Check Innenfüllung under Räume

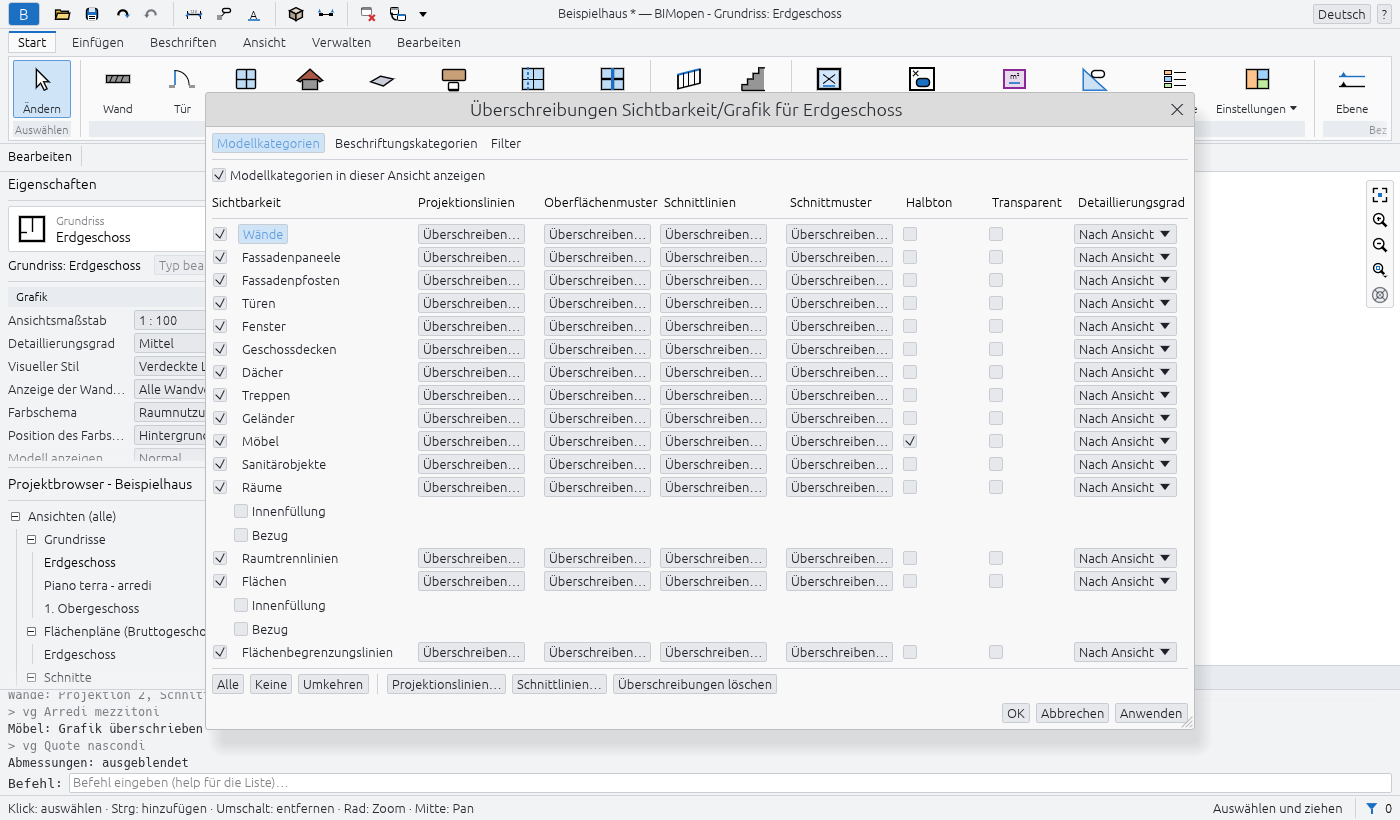[241, 511]
